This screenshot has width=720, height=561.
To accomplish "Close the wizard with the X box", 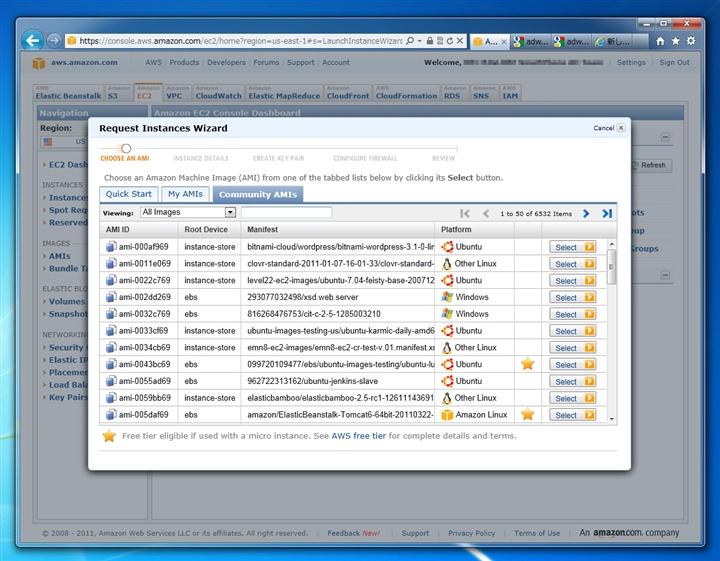I will 621,128.
